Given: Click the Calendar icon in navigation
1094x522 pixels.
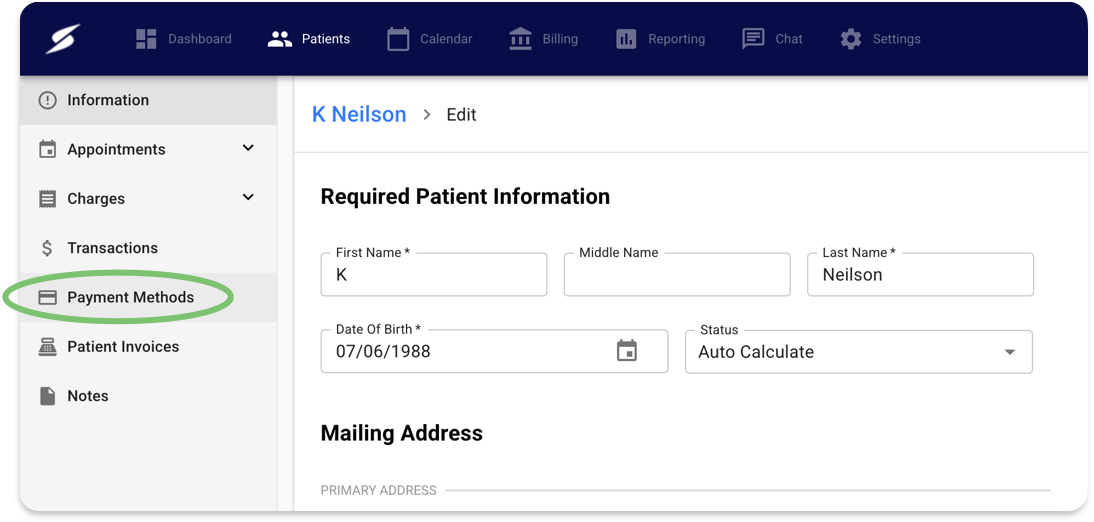Looking at the screenshot, I should (x=398, y=39).
